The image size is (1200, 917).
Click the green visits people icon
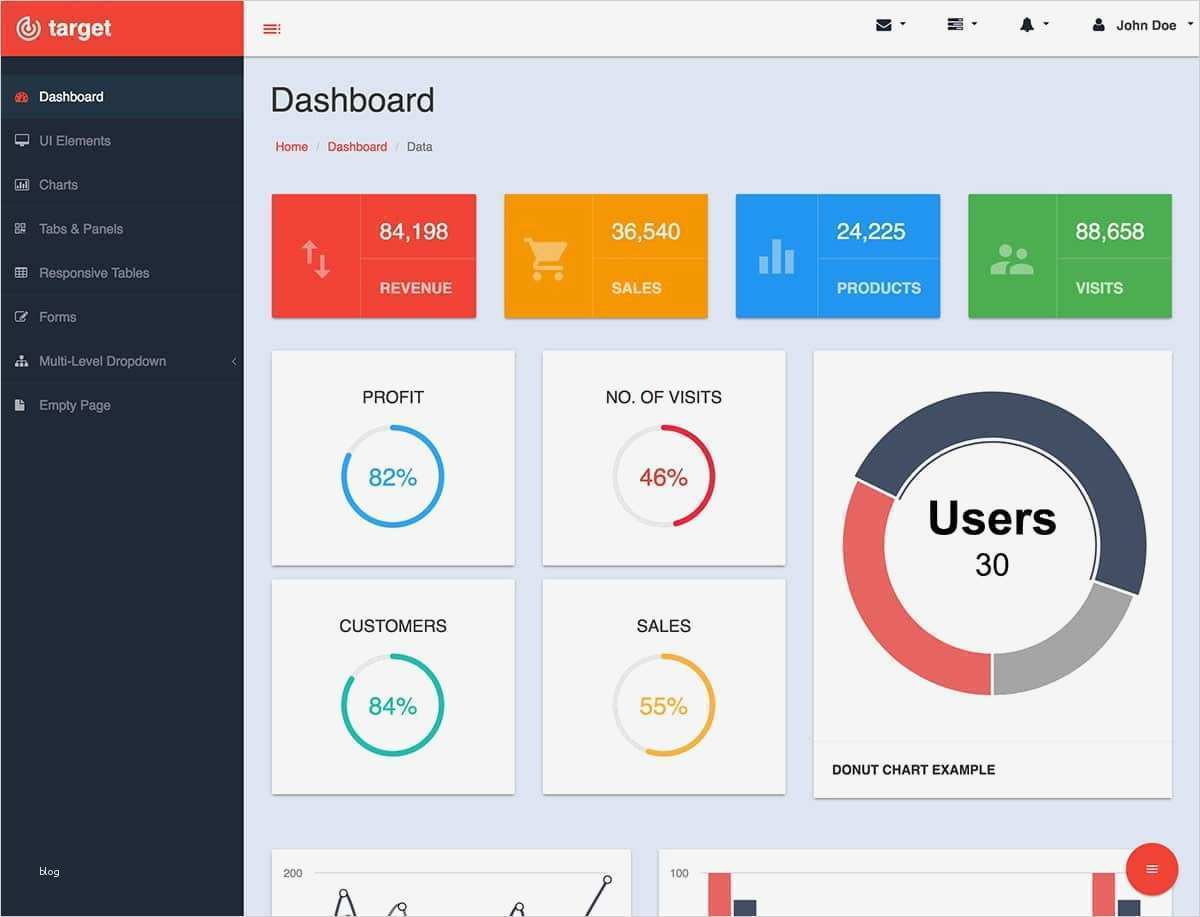(x=1011, y=259)
